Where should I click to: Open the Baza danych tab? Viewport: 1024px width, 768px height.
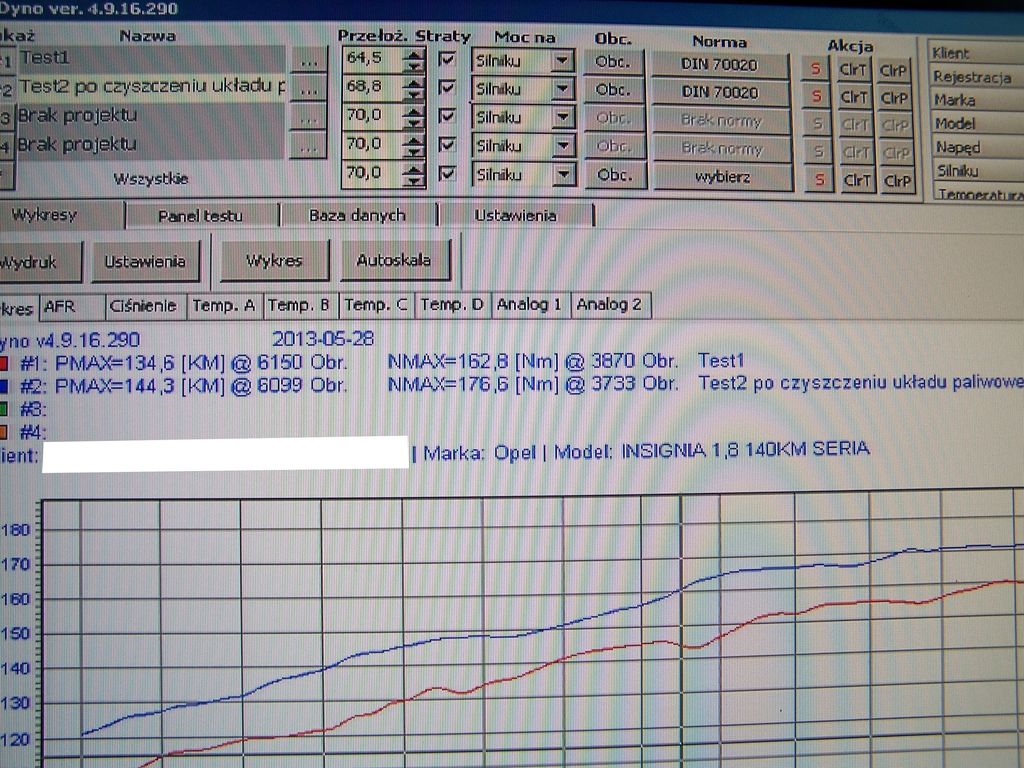click(357, 215)
